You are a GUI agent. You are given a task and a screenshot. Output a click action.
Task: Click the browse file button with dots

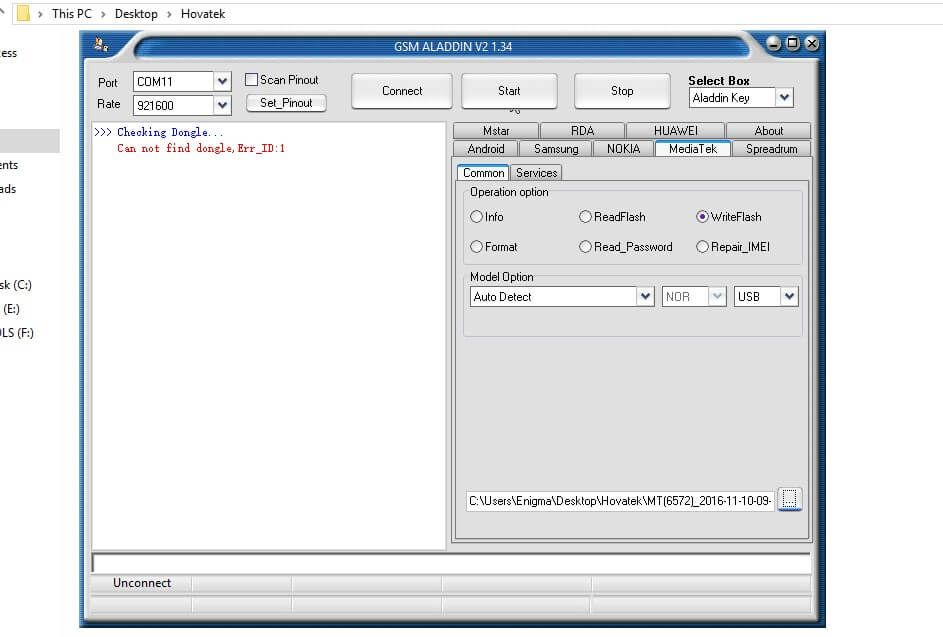click(790, 499)
